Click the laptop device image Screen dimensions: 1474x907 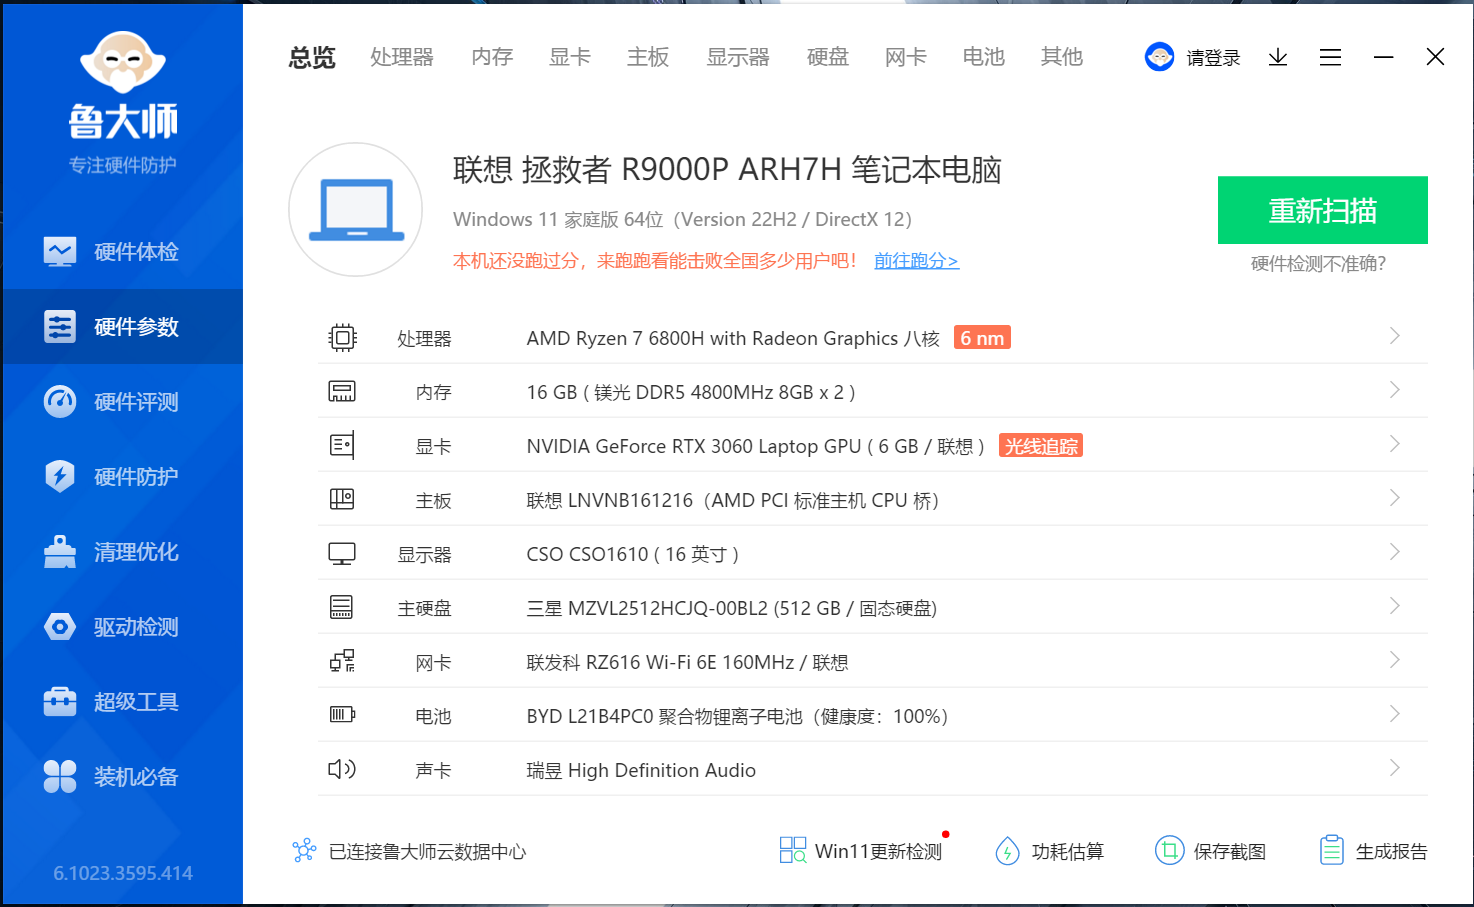[356, 210]
